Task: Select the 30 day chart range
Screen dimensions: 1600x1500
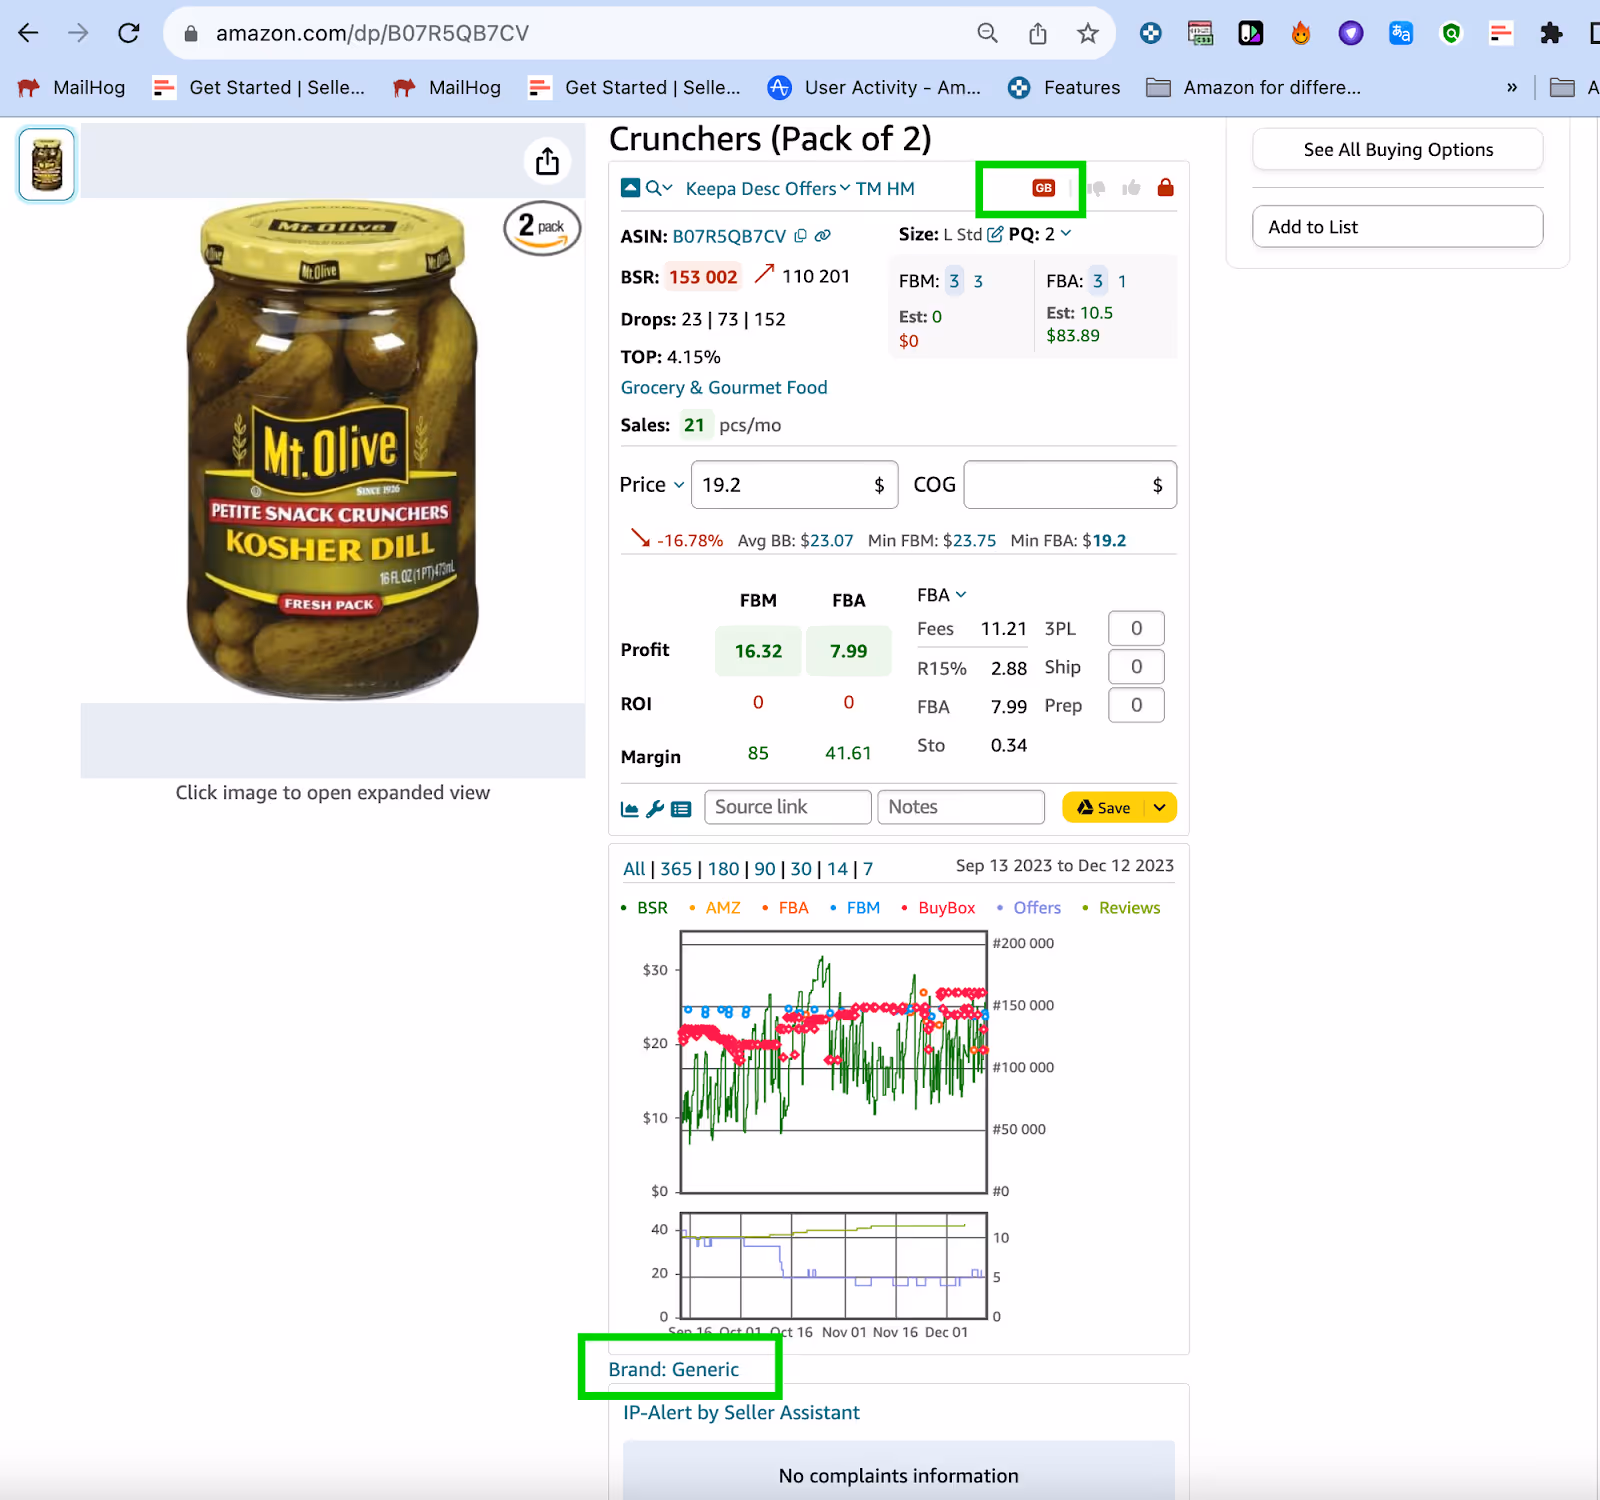Action: coord(801,869)
